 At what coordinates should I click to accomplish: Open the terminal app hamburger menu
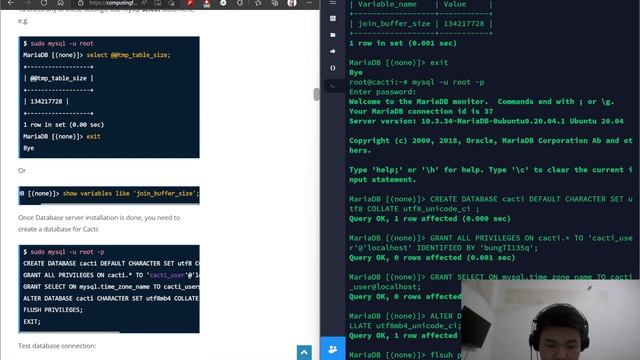click(x=333, y=3)
